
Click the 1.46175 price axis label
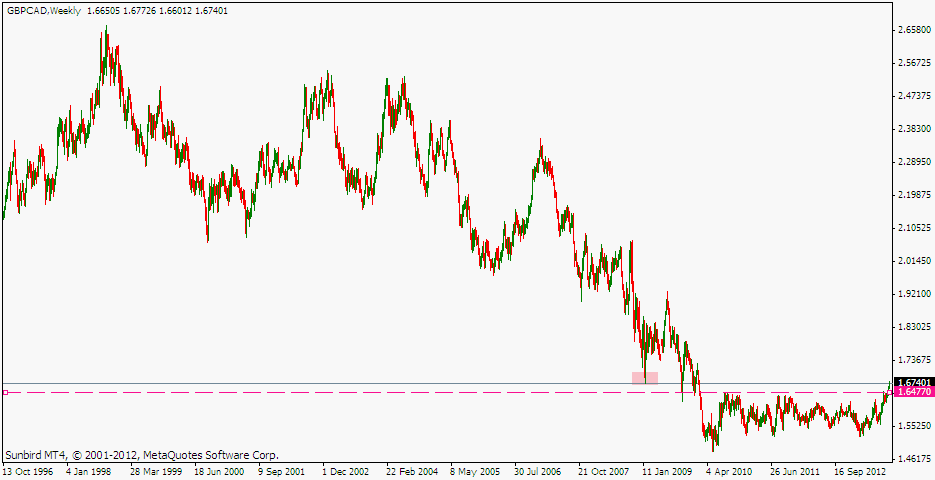pyautogui.click(x=914, y=459)
